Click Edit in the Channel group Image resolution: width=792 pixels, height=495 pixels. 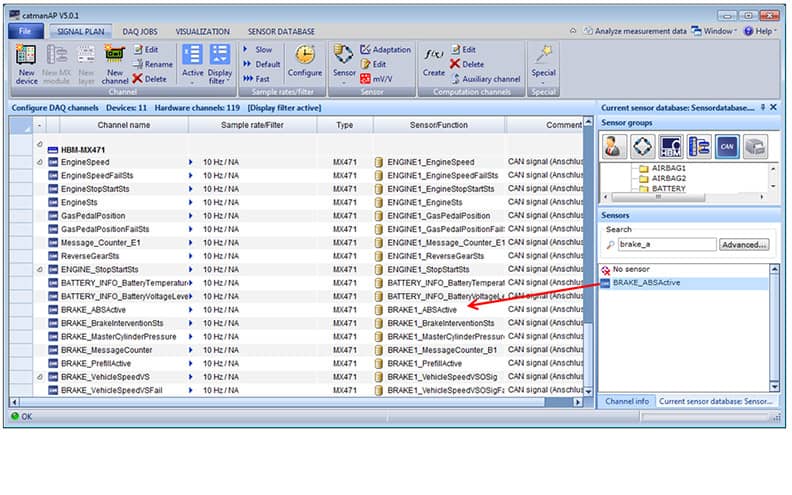(x=146, y=50)
